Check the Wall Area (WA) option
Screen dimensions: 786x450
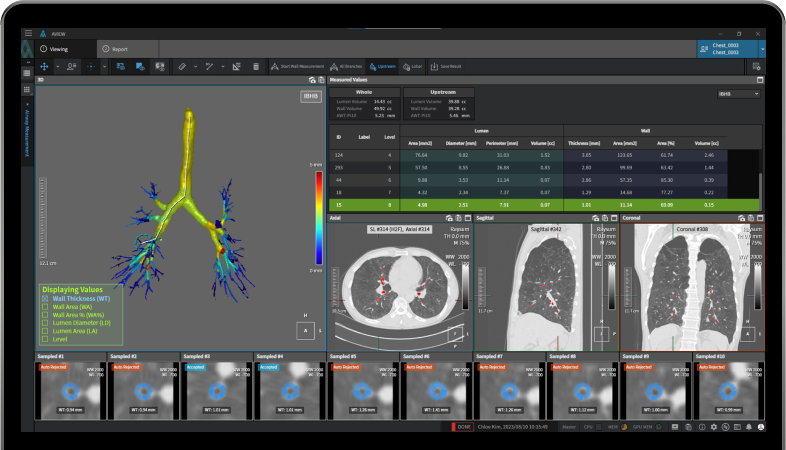(44, 306)
